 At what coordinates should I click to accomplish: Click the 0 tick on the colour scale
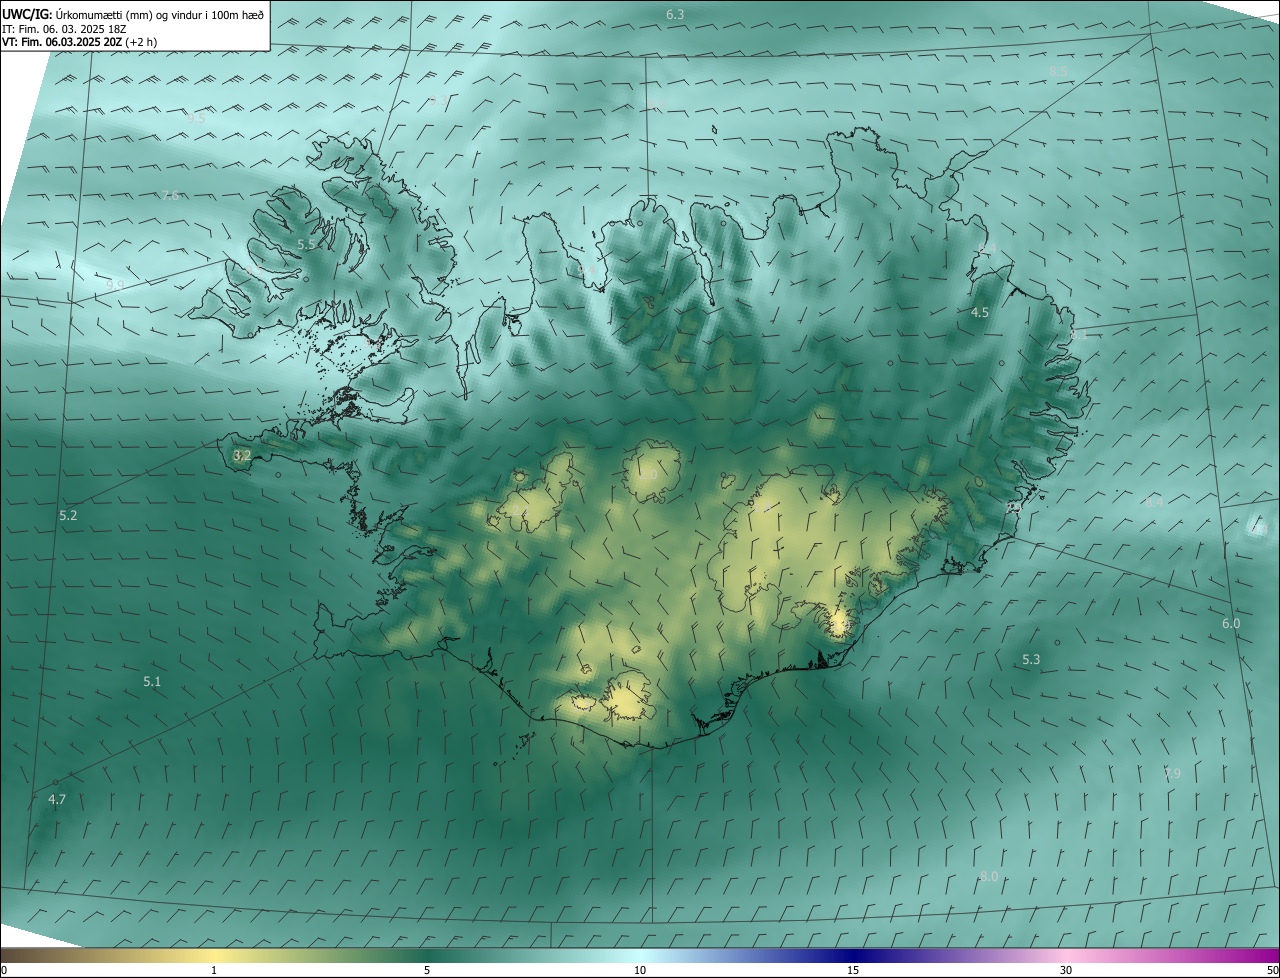click(x=4, y=971)
